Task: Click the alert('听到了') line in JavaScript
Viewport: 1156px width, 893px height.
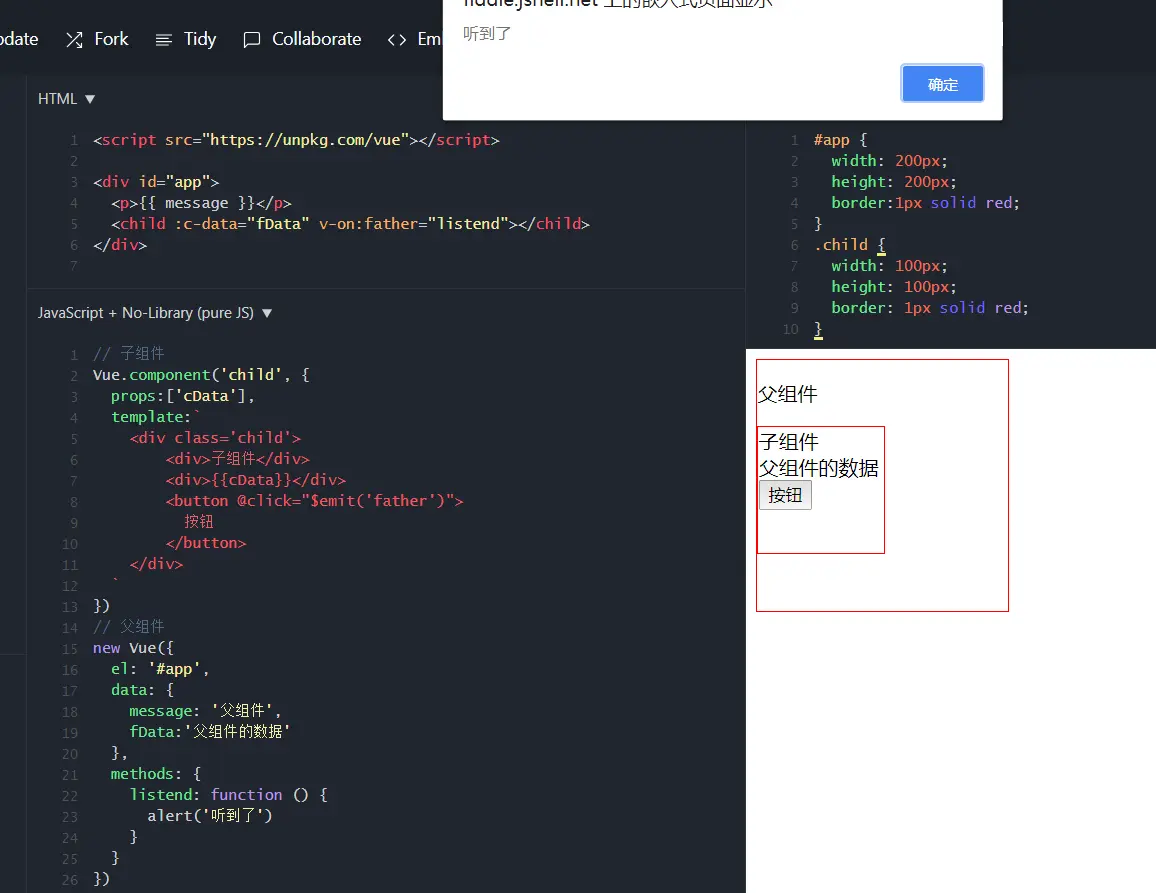Action: (209, 816)
